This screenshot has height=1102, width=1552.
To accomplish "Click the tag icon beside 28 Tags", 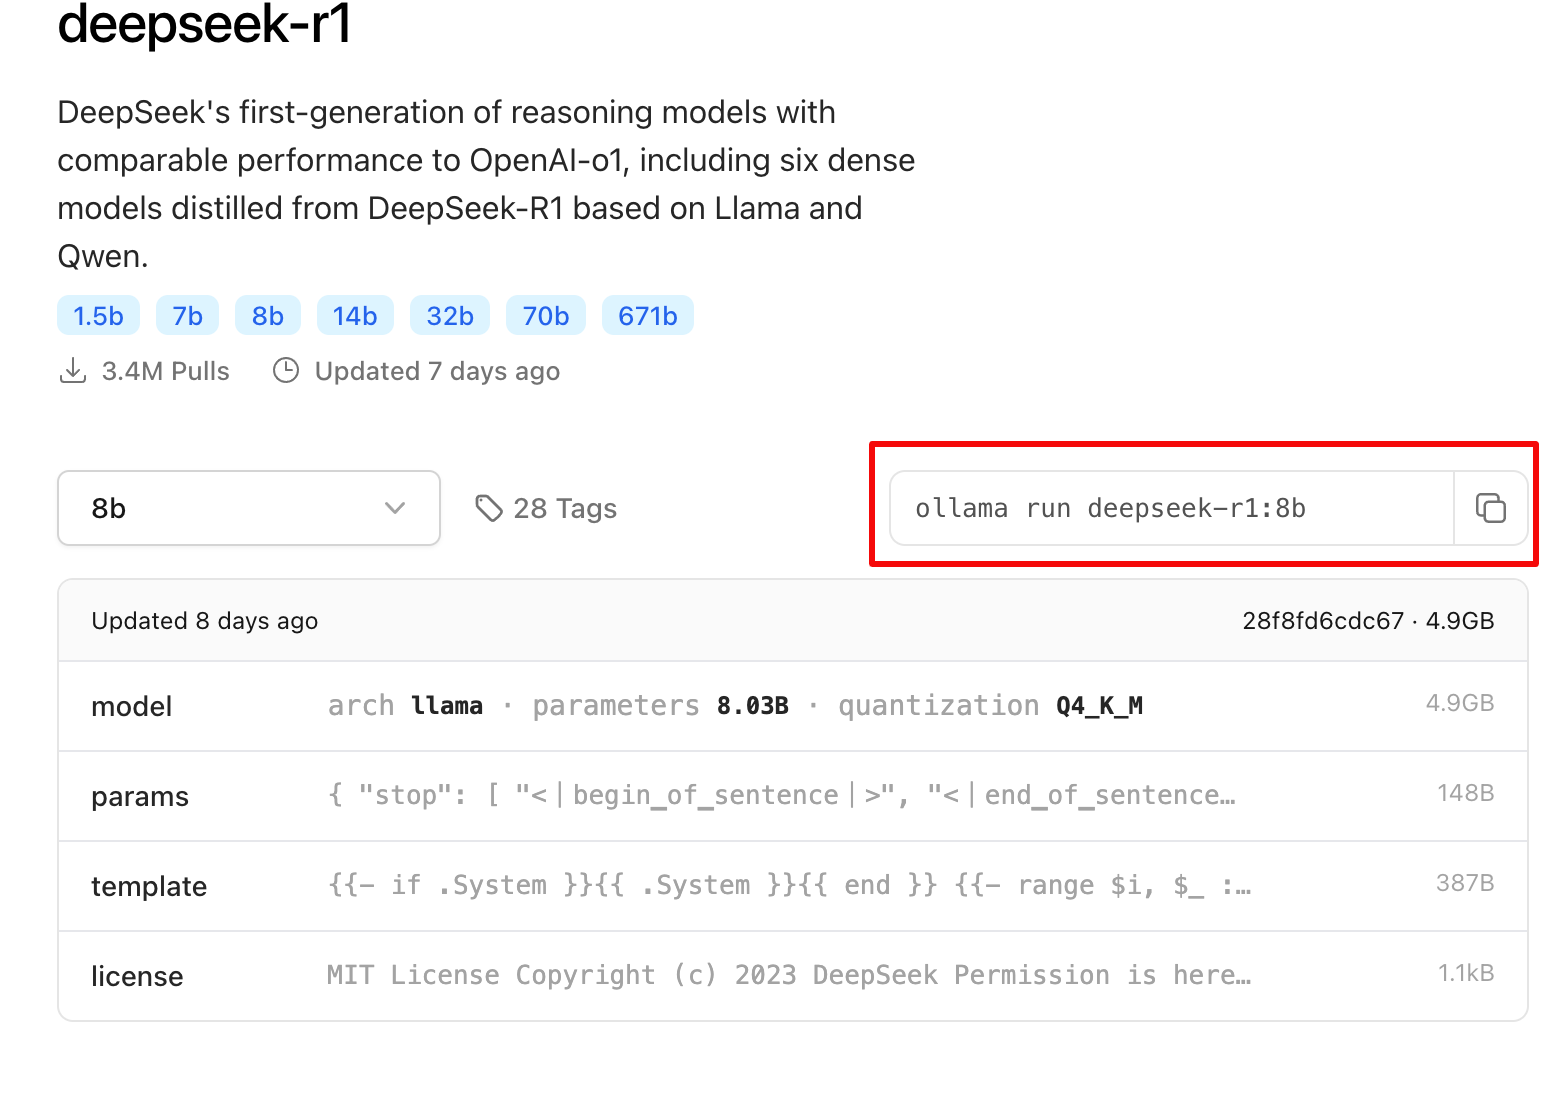I will pos(488,508).
